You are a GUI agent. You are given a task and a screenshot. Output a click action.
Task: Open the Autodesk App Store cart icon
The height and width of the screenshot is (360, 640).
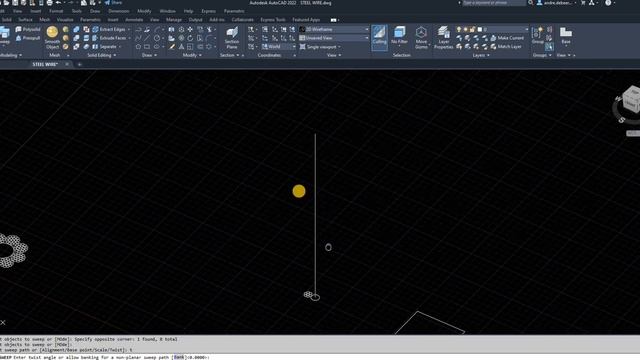click(583, 3)
